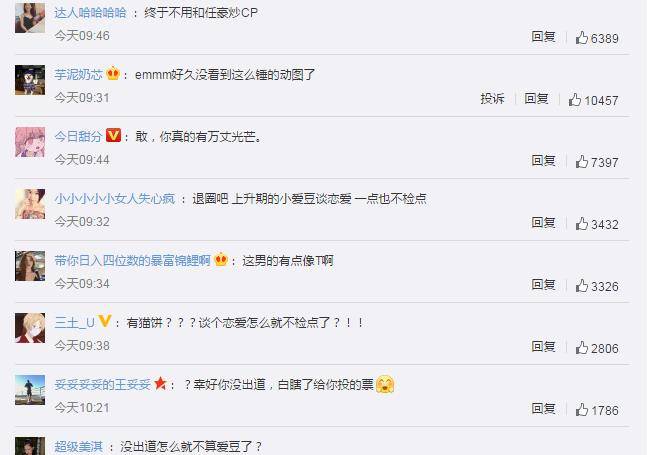Like the comment with 1786 likes

597,410
